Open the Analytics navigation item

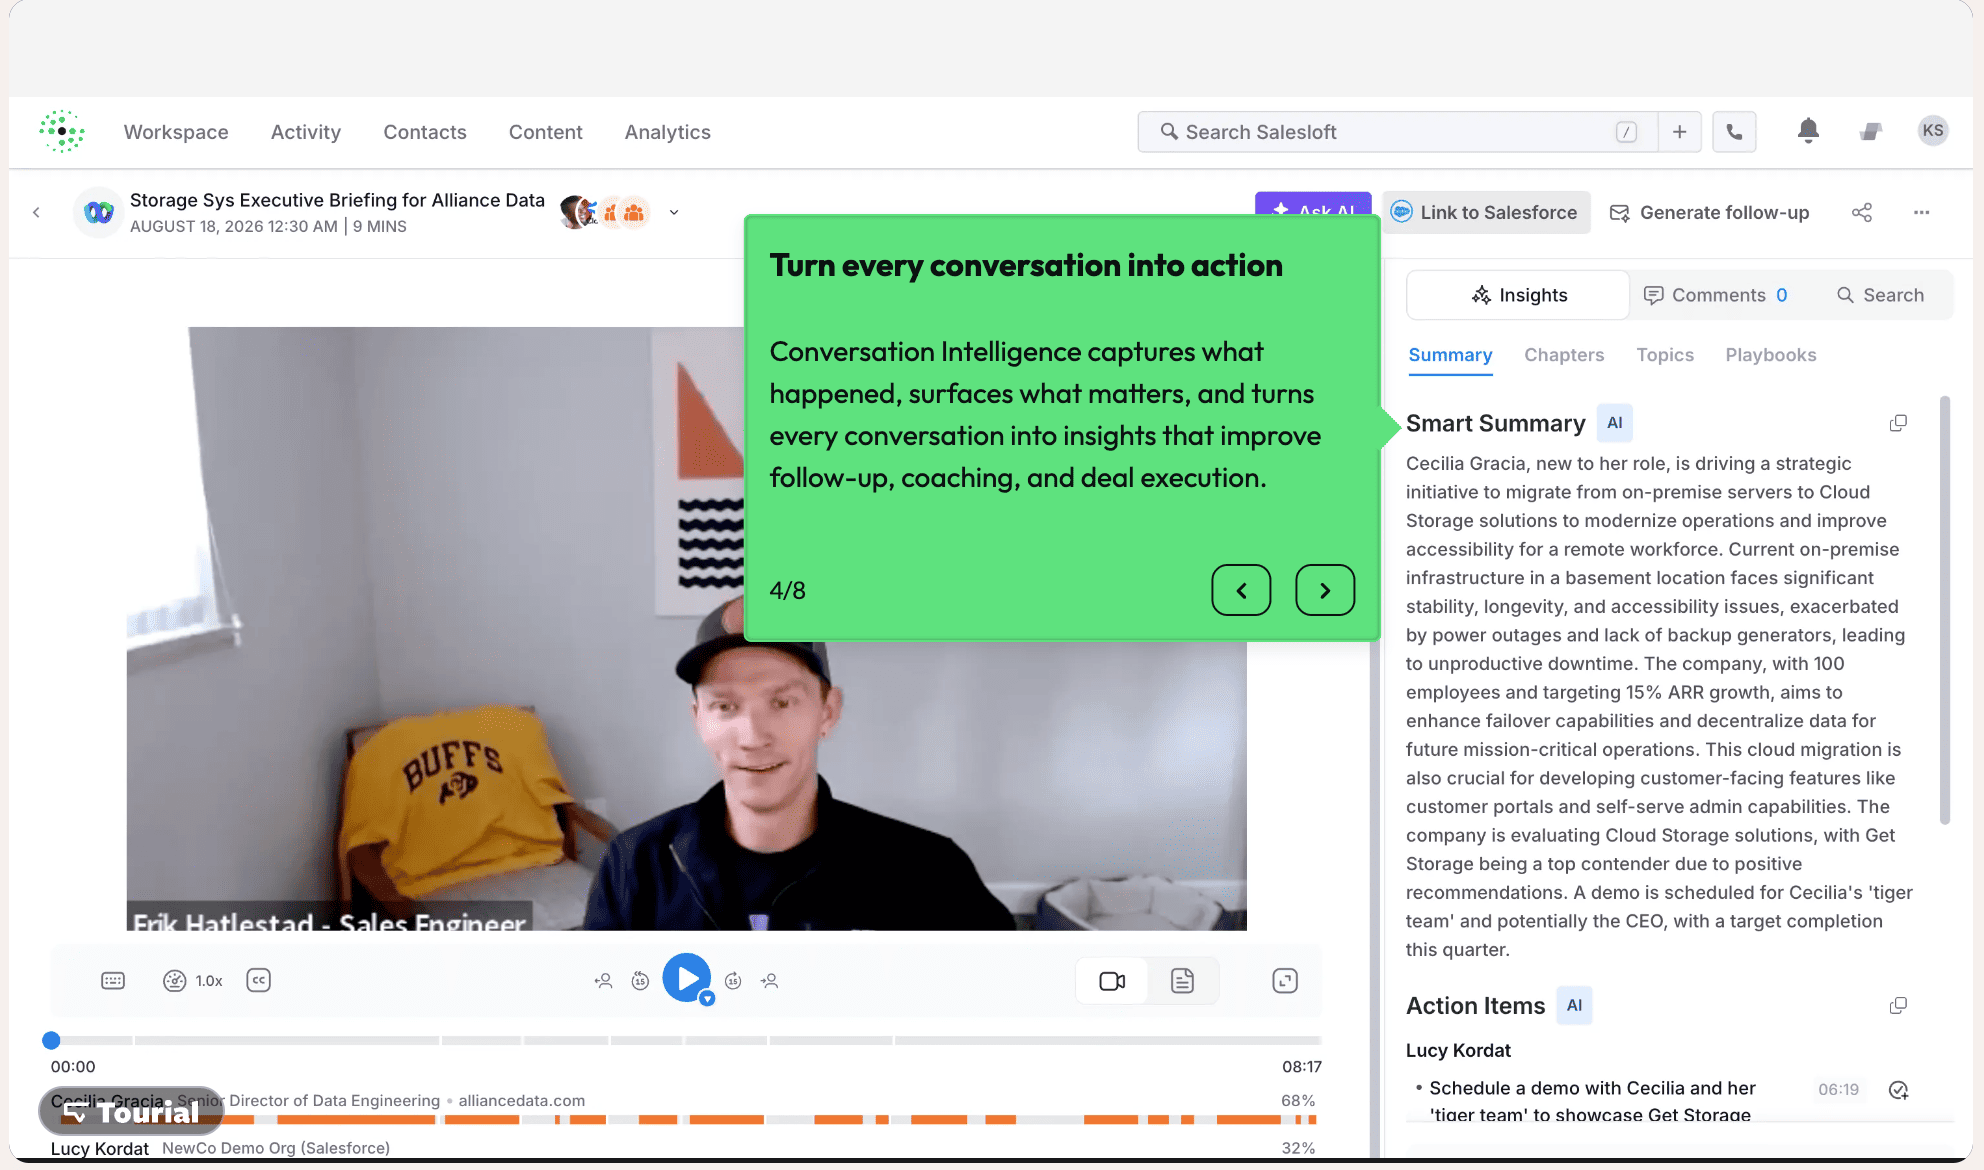pyautogui.click(x=668, y=132)
